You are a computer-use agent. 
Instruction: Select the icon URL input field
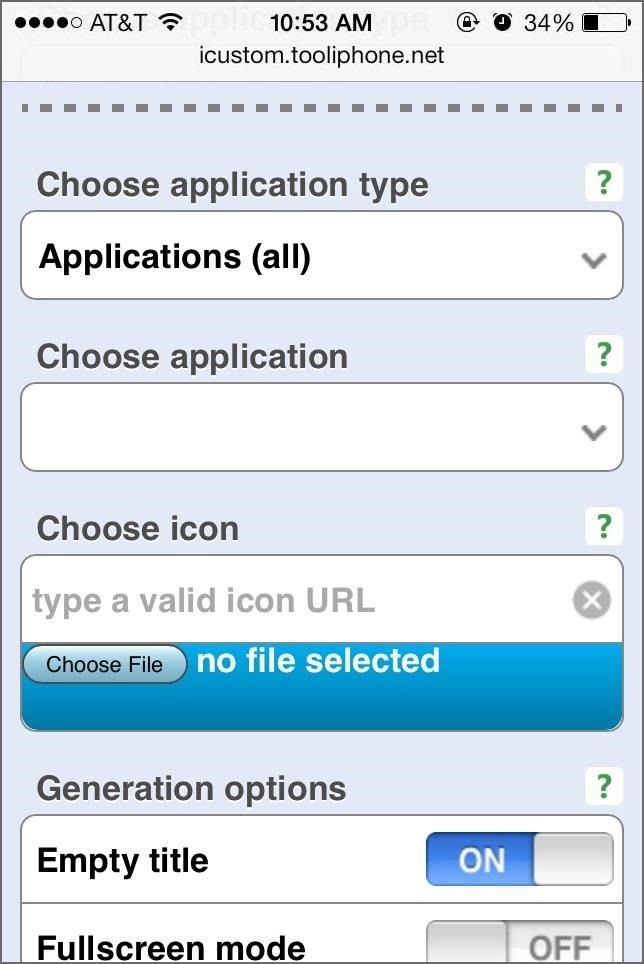coord(280,599)
